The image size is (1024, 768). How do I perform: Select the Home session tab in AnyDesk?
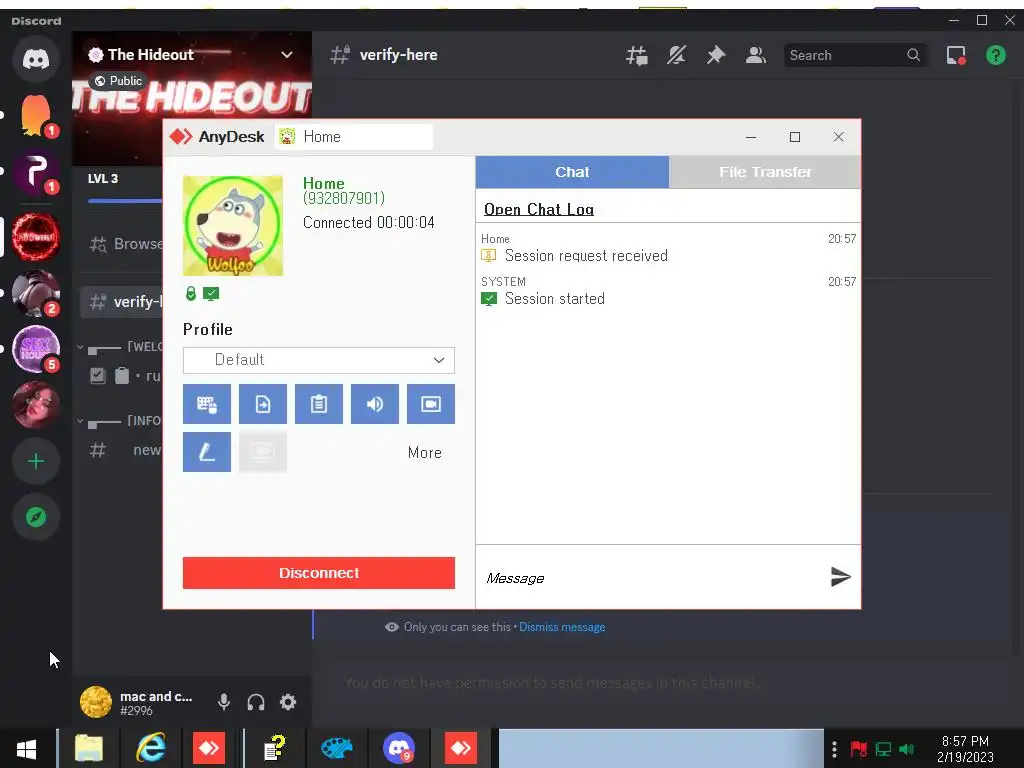[x=354, y=136]
